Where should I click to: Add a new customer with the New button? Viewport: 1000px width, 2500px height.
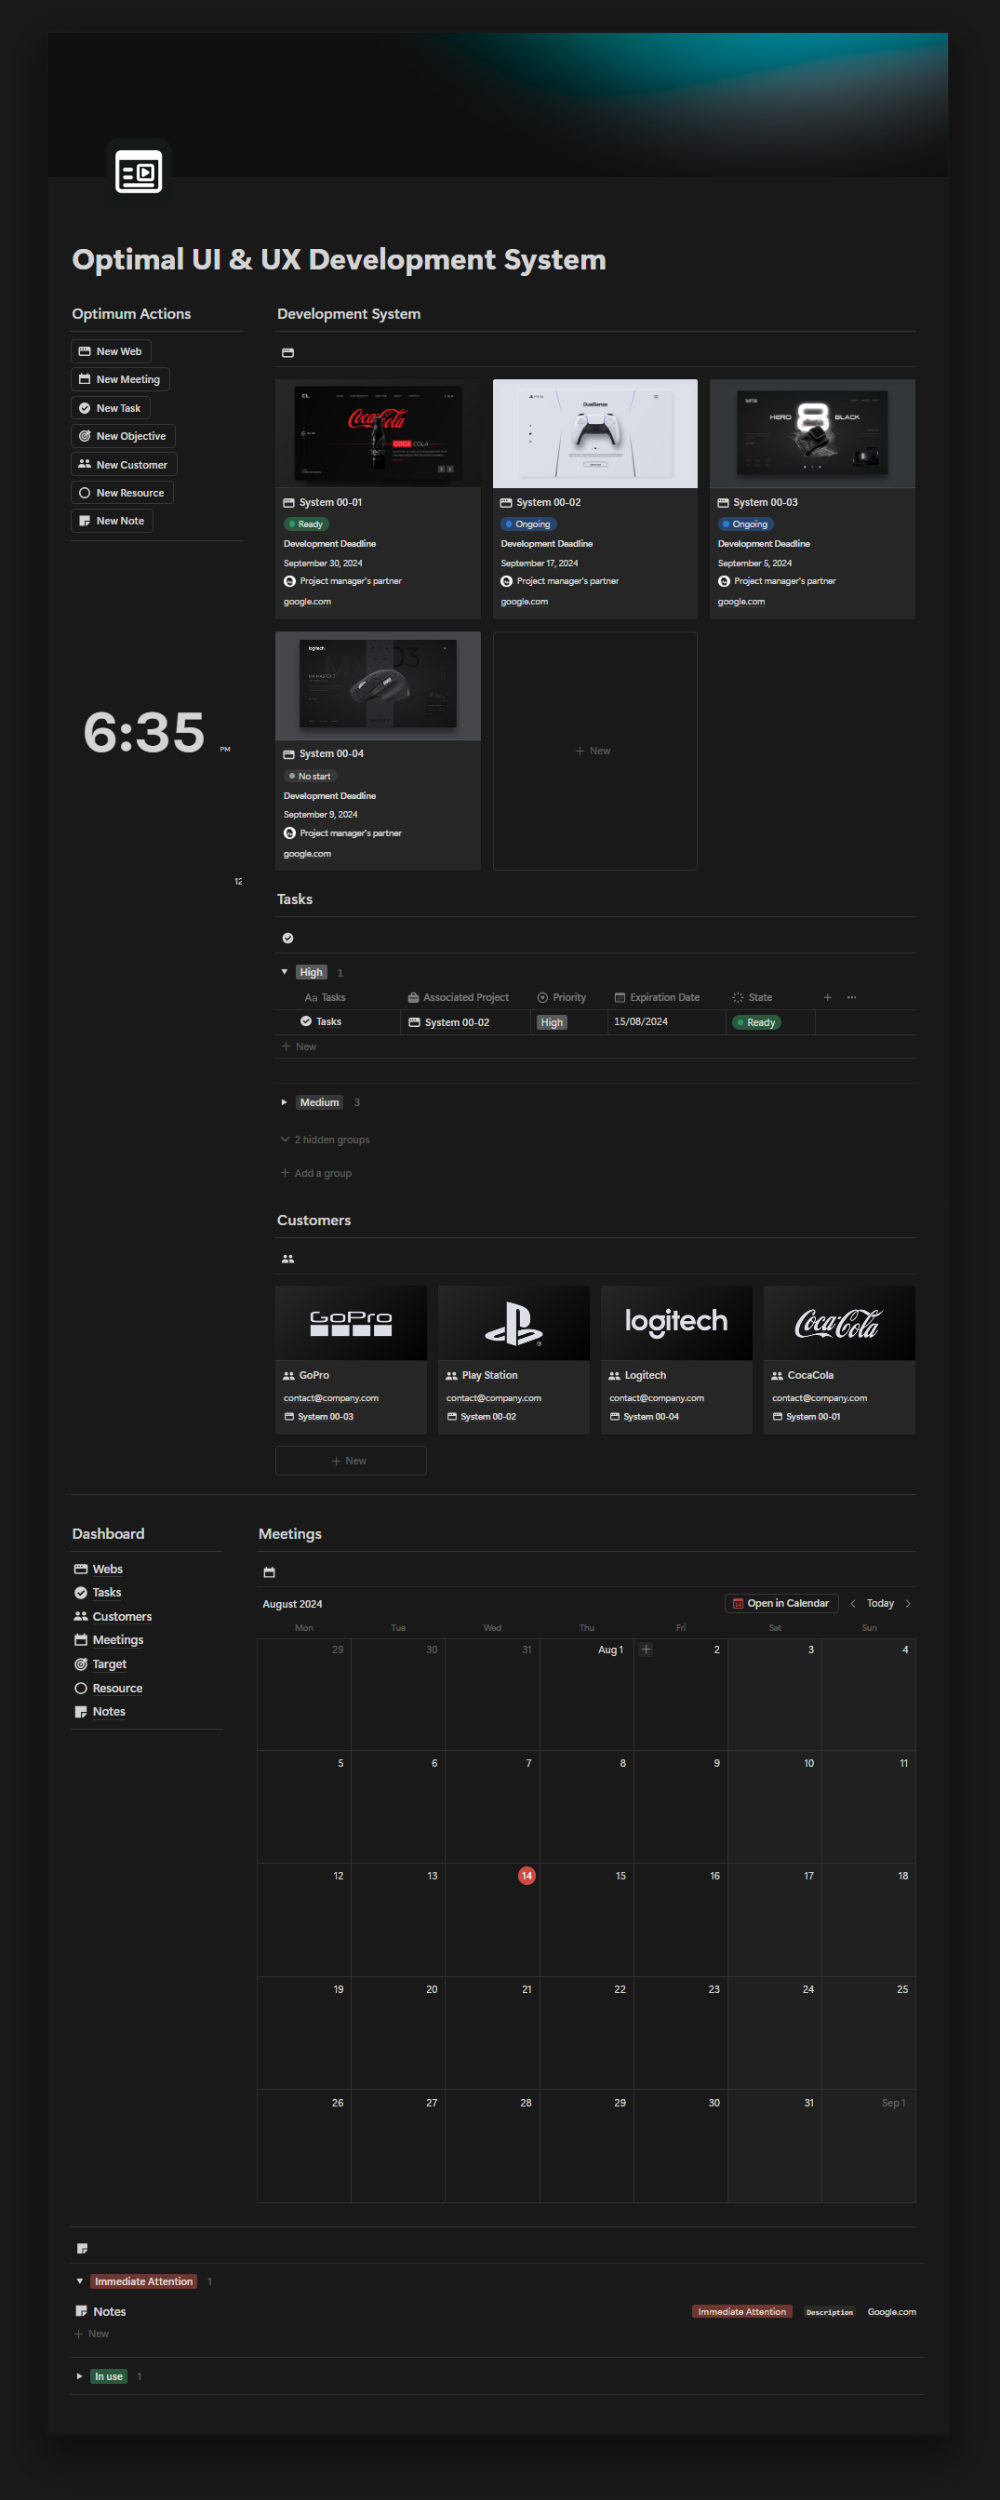coord(351,1461)
